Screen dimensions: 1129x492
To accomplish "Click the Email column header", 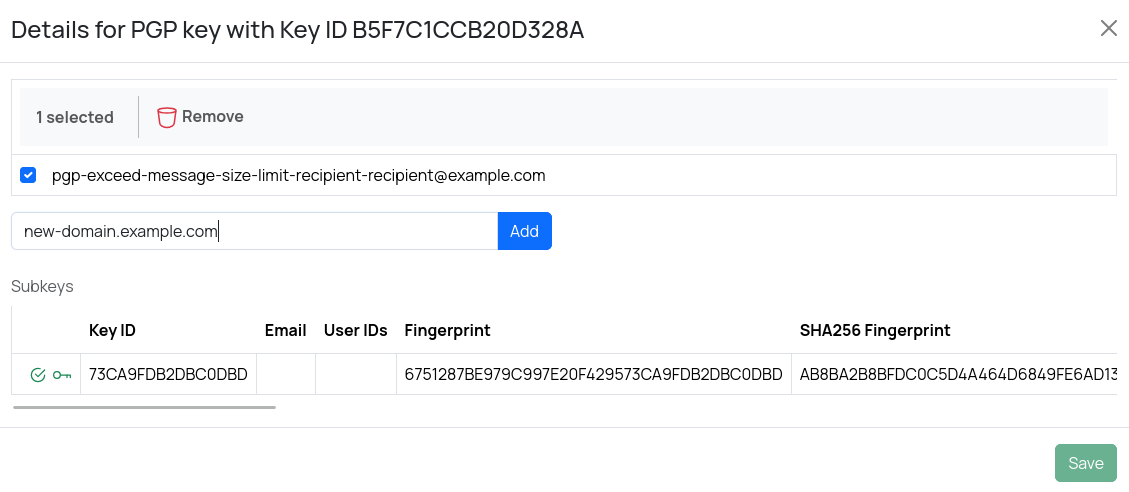I will (x=285, y=330).
